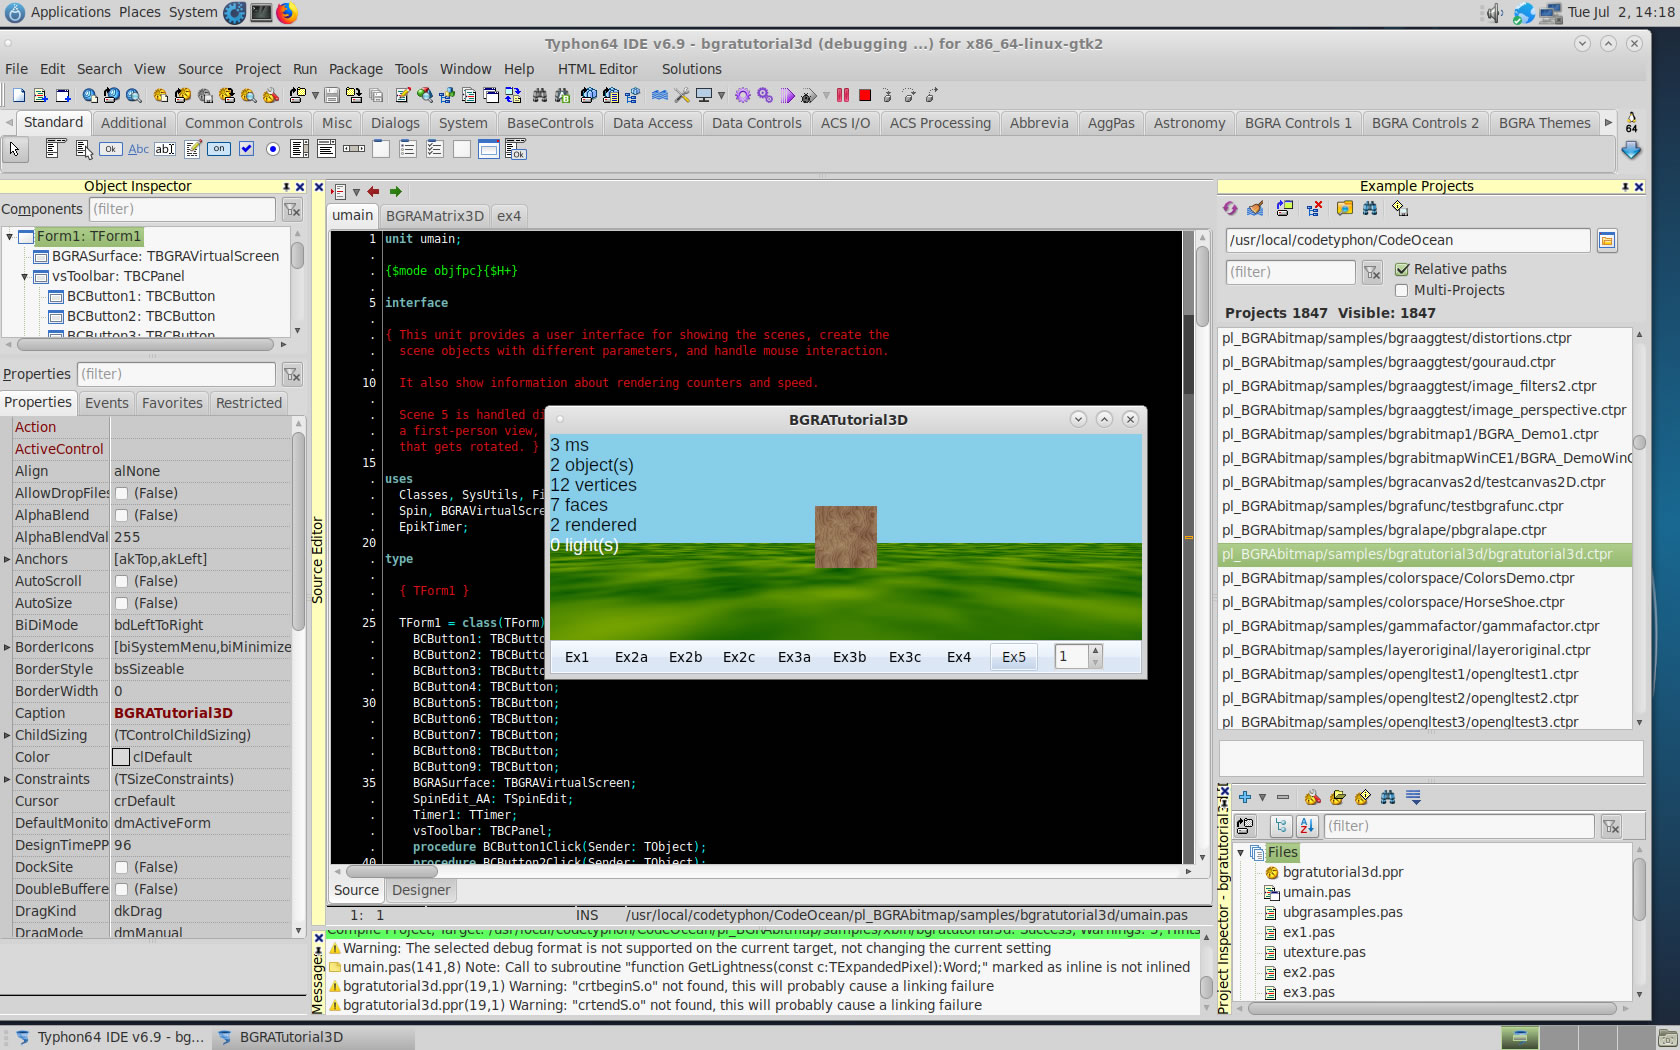
Task: Select the TMainMenu palette component
Action: click(56, 150)
